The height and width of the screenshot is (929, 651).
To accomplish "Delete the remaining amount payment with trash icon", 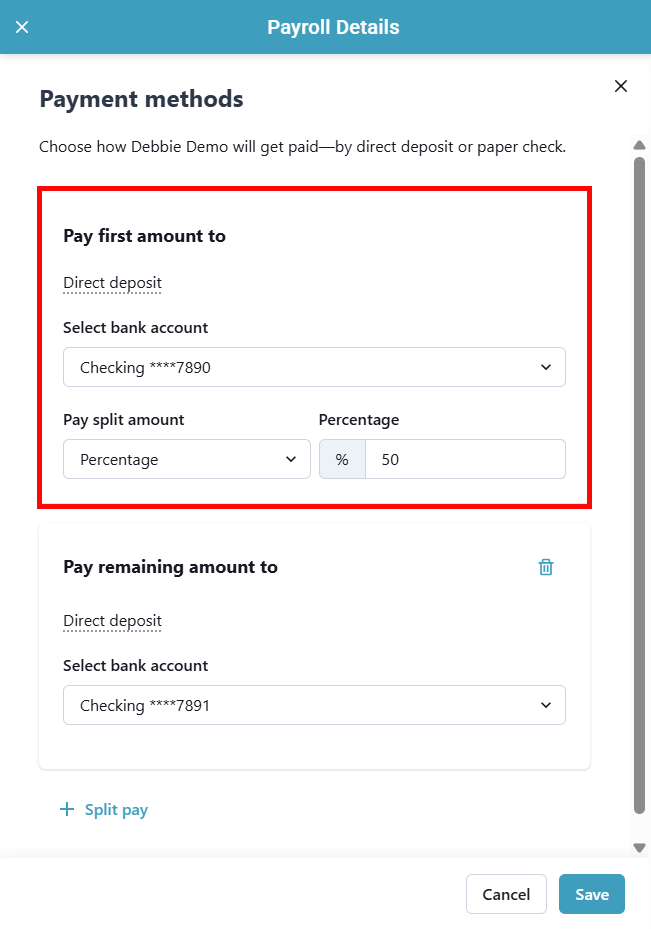I will pos(546,567).
